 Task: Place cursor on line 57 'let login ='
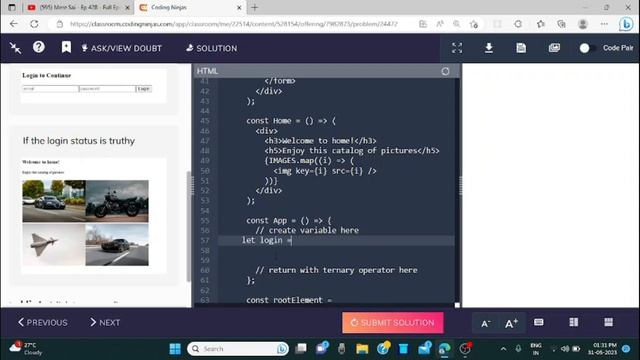(267, 240)
